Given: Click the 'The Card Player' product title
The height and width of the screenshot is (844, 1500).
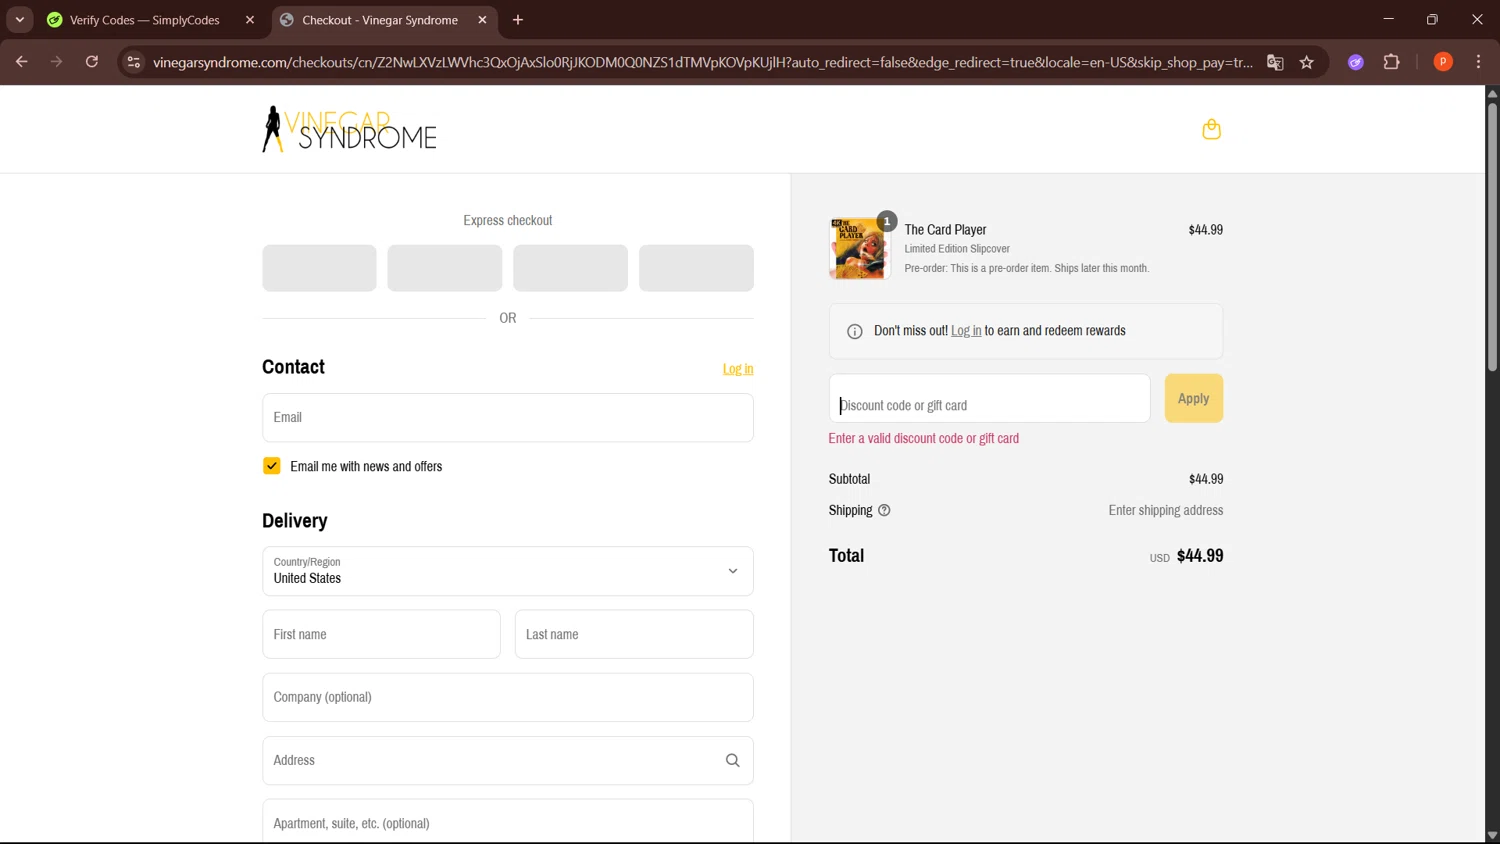Looking at the screenshot, I should (945, 230).
